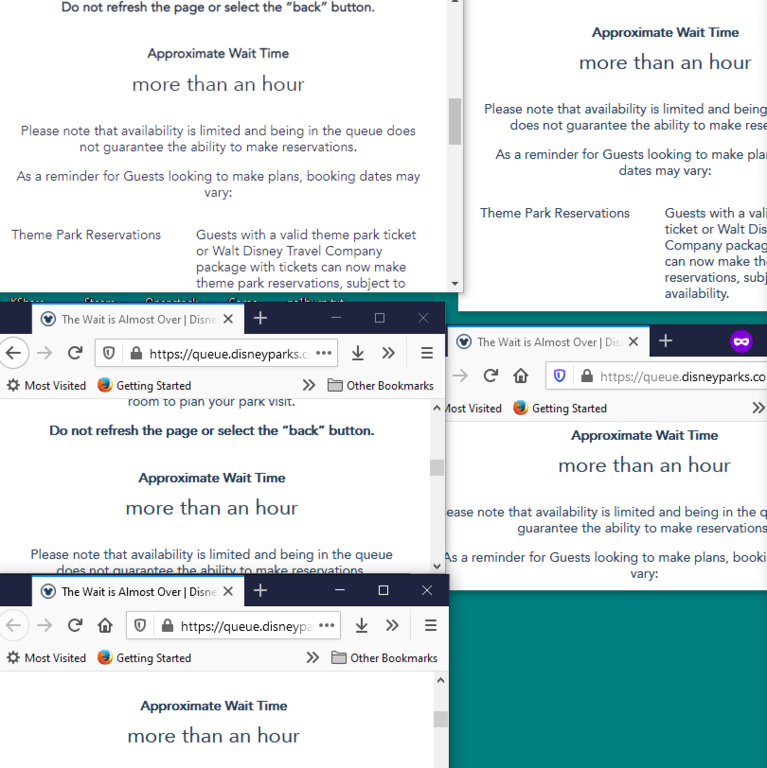Go back in the middle-left Firefox window
This screenshot has width=767, height=768.
tap(13, 353)
